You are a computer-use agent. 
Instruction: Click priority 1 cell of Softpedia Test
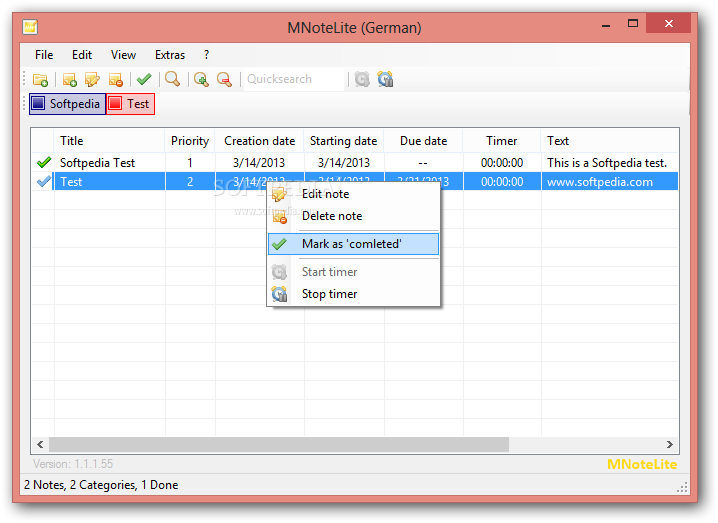[190, 163]
